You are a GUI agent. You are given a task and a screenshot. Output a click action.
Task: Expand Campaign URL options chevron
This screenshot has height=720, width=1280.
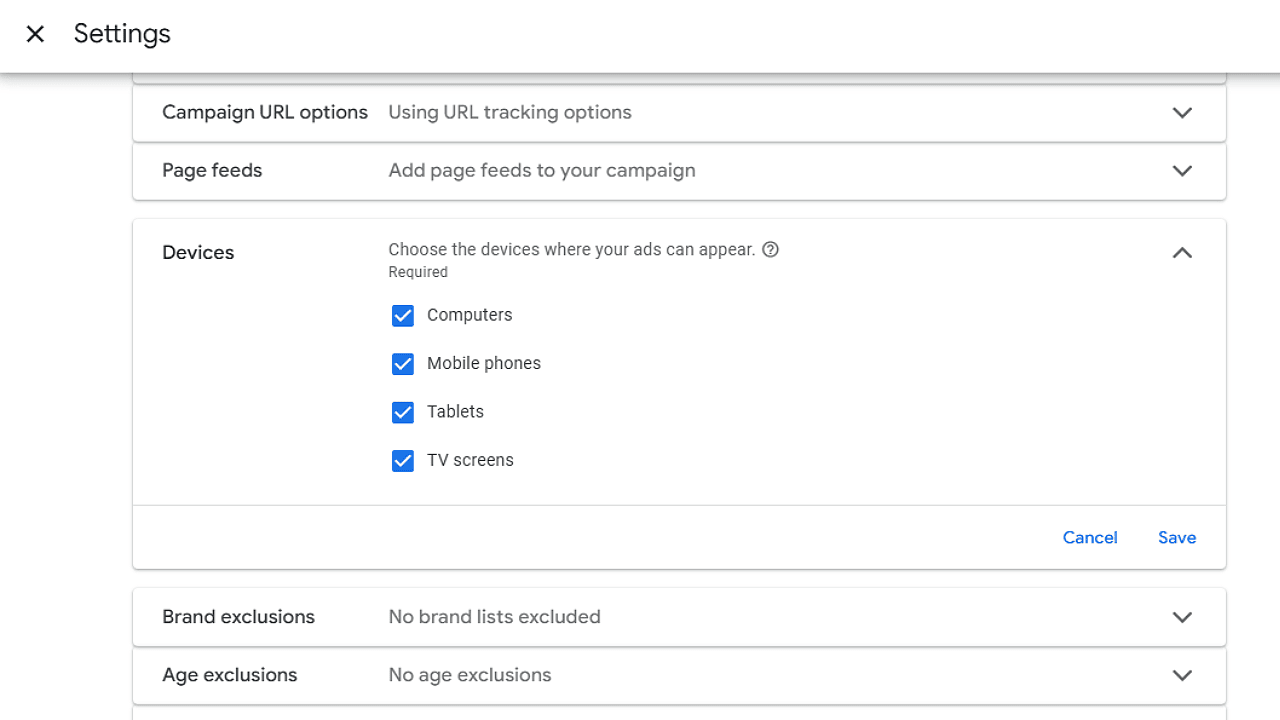tap(1182, 113)
